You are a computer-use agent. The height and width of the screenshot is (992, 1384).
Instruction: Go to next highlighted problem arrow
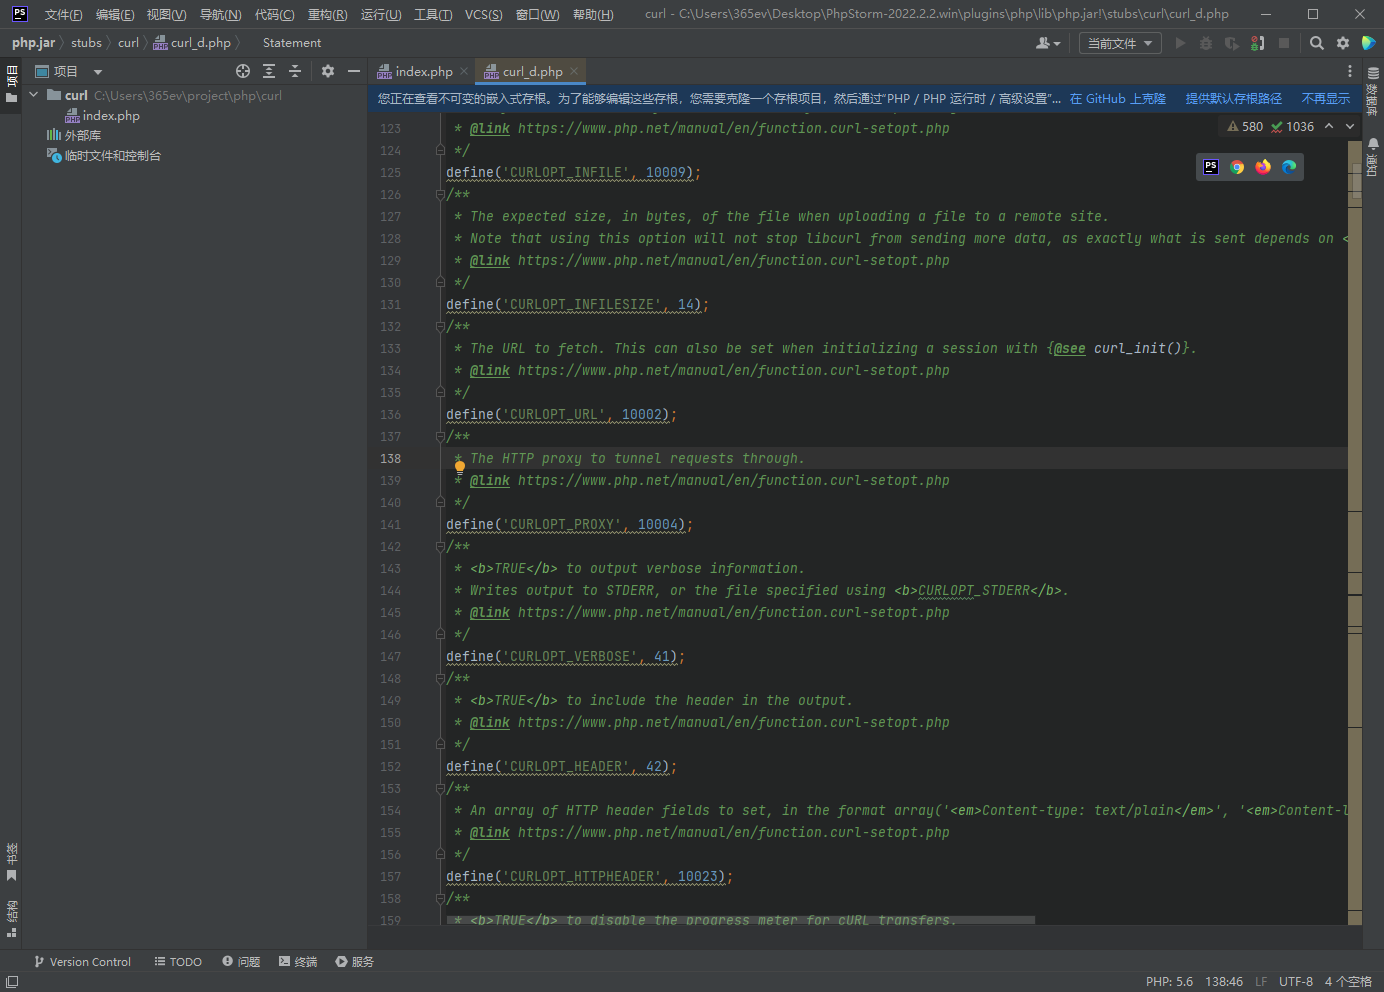coord(1350,126)
